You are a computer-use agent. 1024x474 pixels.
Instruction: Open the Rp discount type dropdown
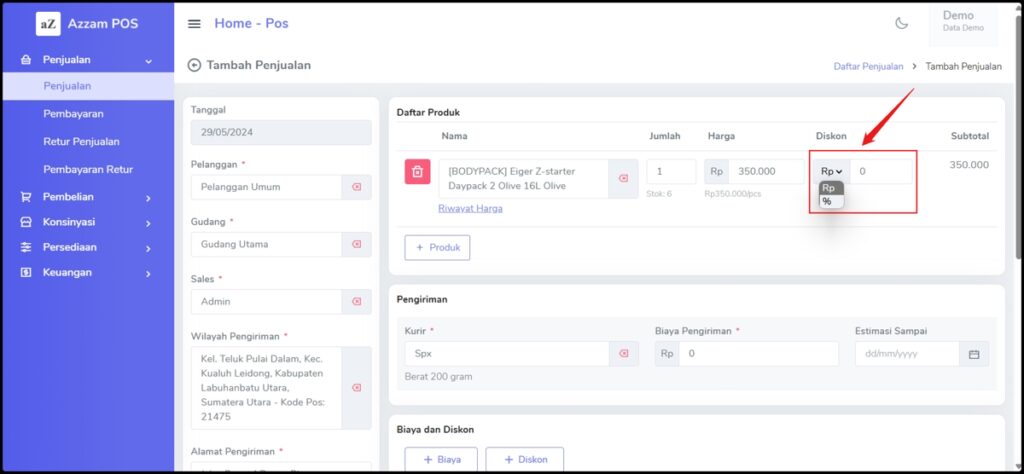831,172
